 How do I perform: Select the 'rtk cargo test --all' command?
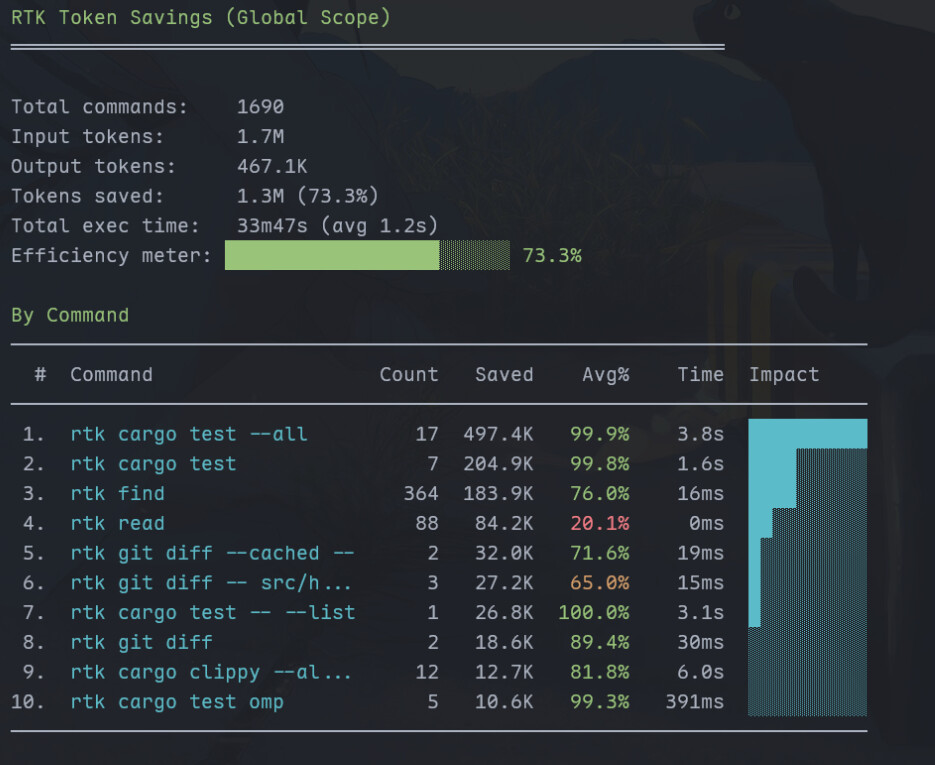pyautogui.click(x=189, y=434)
